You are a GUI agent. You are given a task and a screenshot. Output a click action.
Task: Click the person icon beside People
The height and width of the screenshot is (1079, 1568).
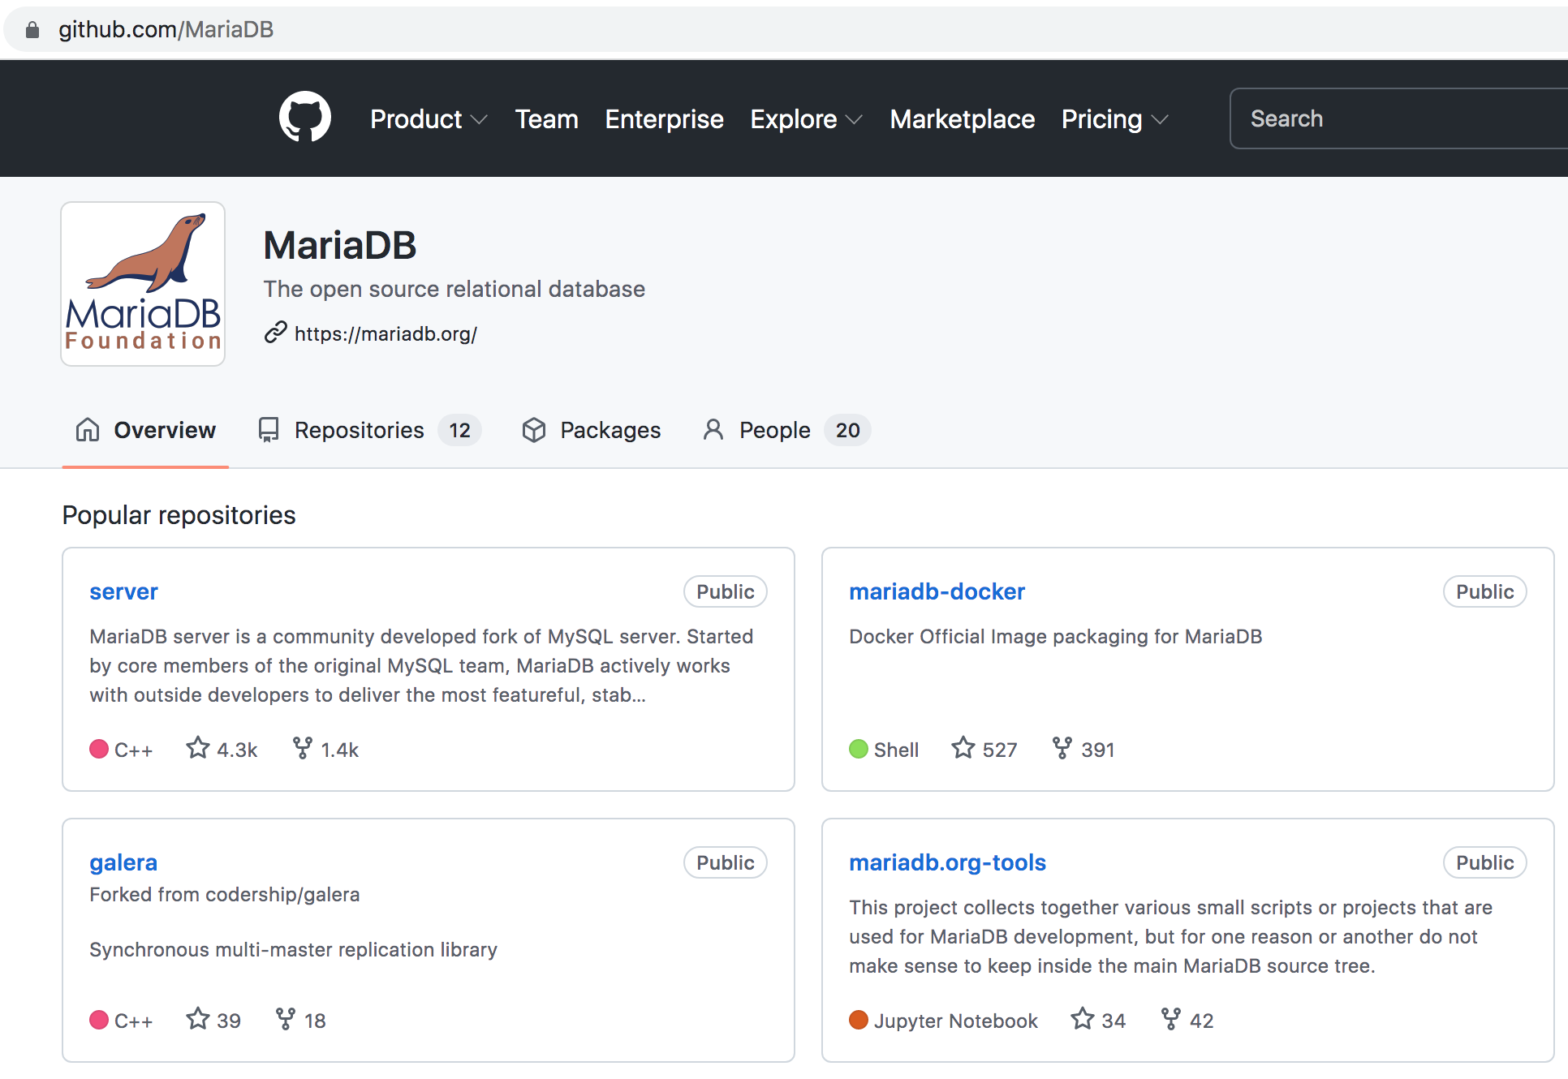(713, 430)
